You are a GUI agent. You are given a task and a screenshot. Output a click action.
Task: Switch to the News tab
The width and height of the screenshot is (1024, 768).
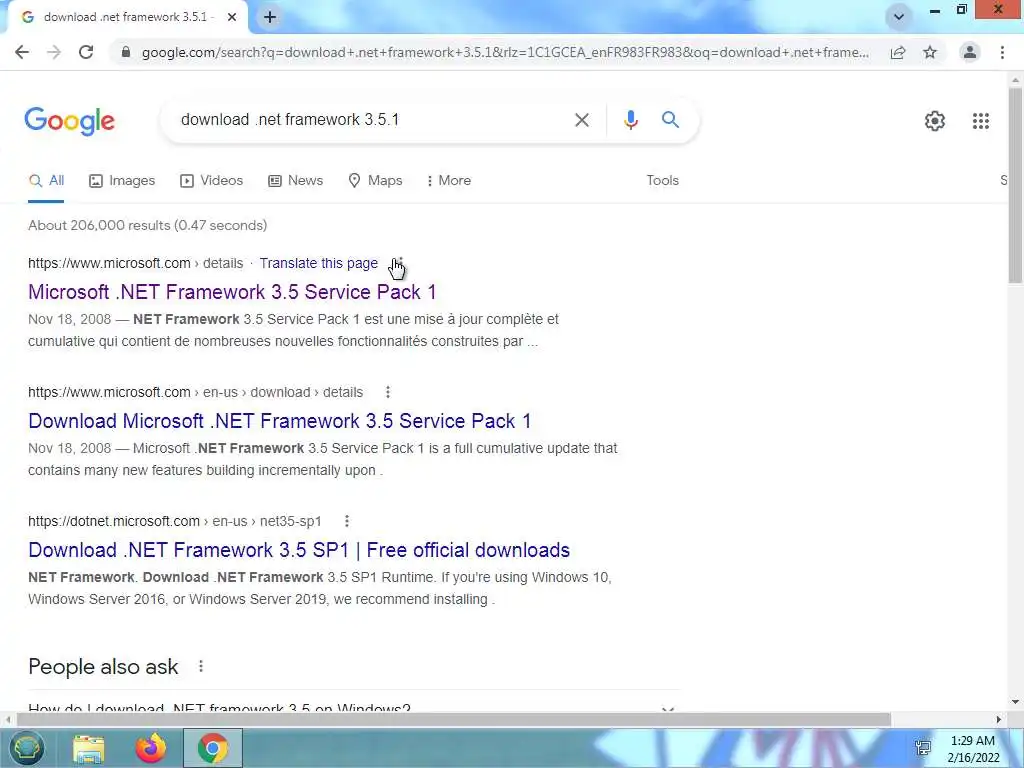pos(296,181)
